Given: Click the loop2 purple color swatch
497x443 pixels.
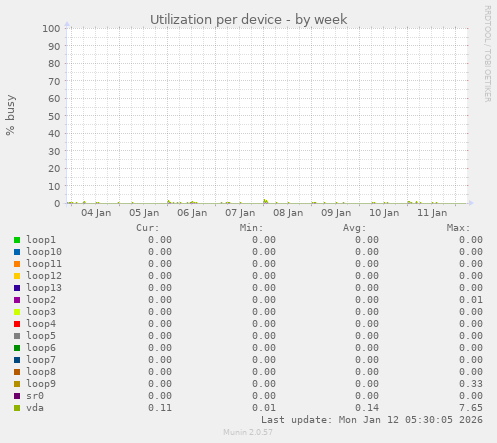Looking at the screenshot, I should tap(17, 300).
